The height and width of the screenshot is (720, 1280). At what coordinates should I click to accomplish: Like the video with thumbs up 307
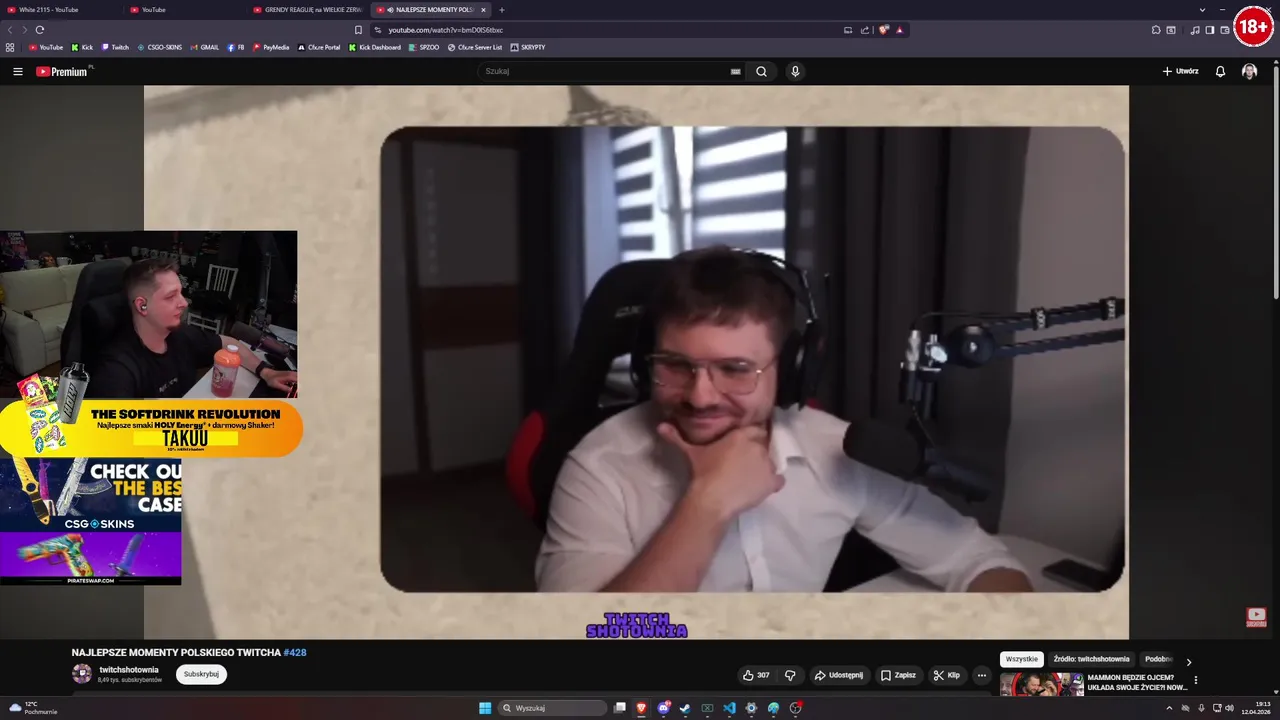tap(756, 675)
